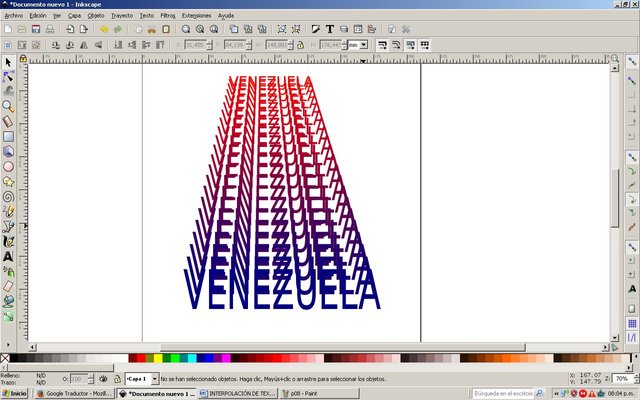Click the no-color X swatch

(5, 358)
